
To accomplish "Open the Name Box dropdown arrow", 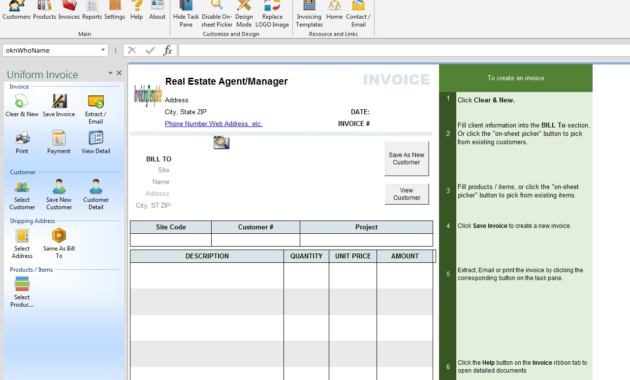I will (103, 50).
